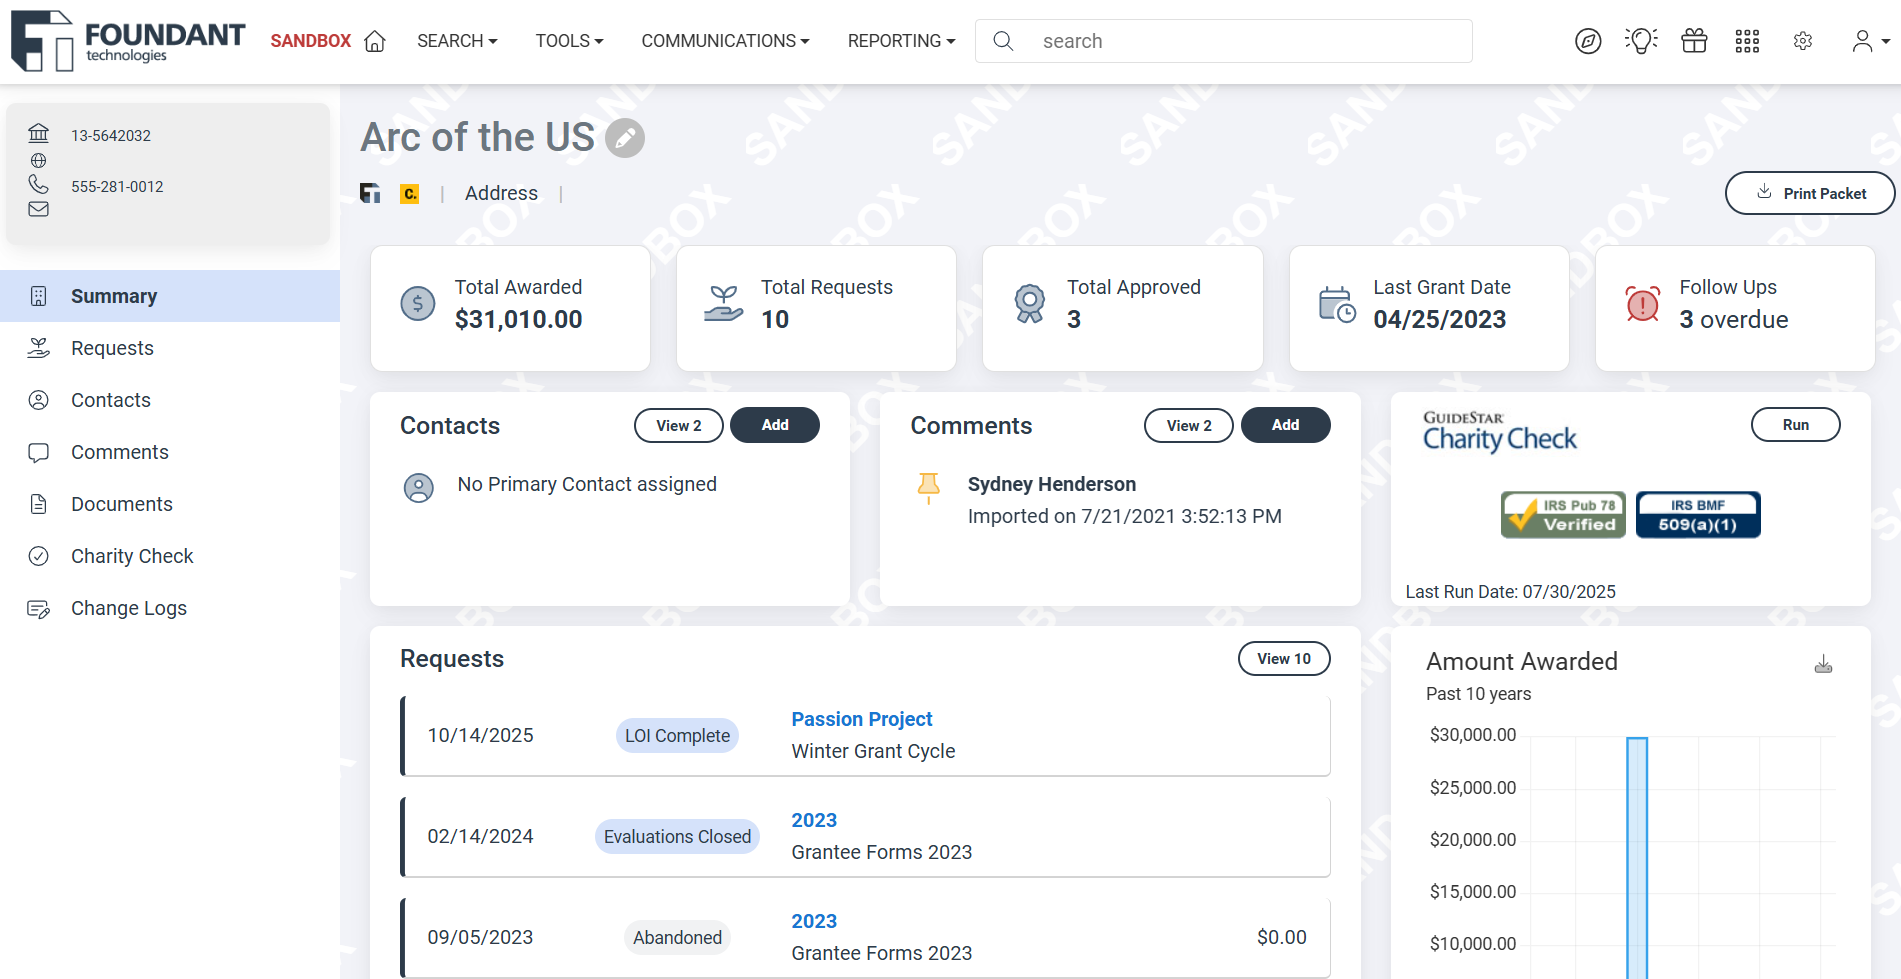The image size is (1901, 979).
Task: Open the Passion Project request link
Action: (861, 719)
